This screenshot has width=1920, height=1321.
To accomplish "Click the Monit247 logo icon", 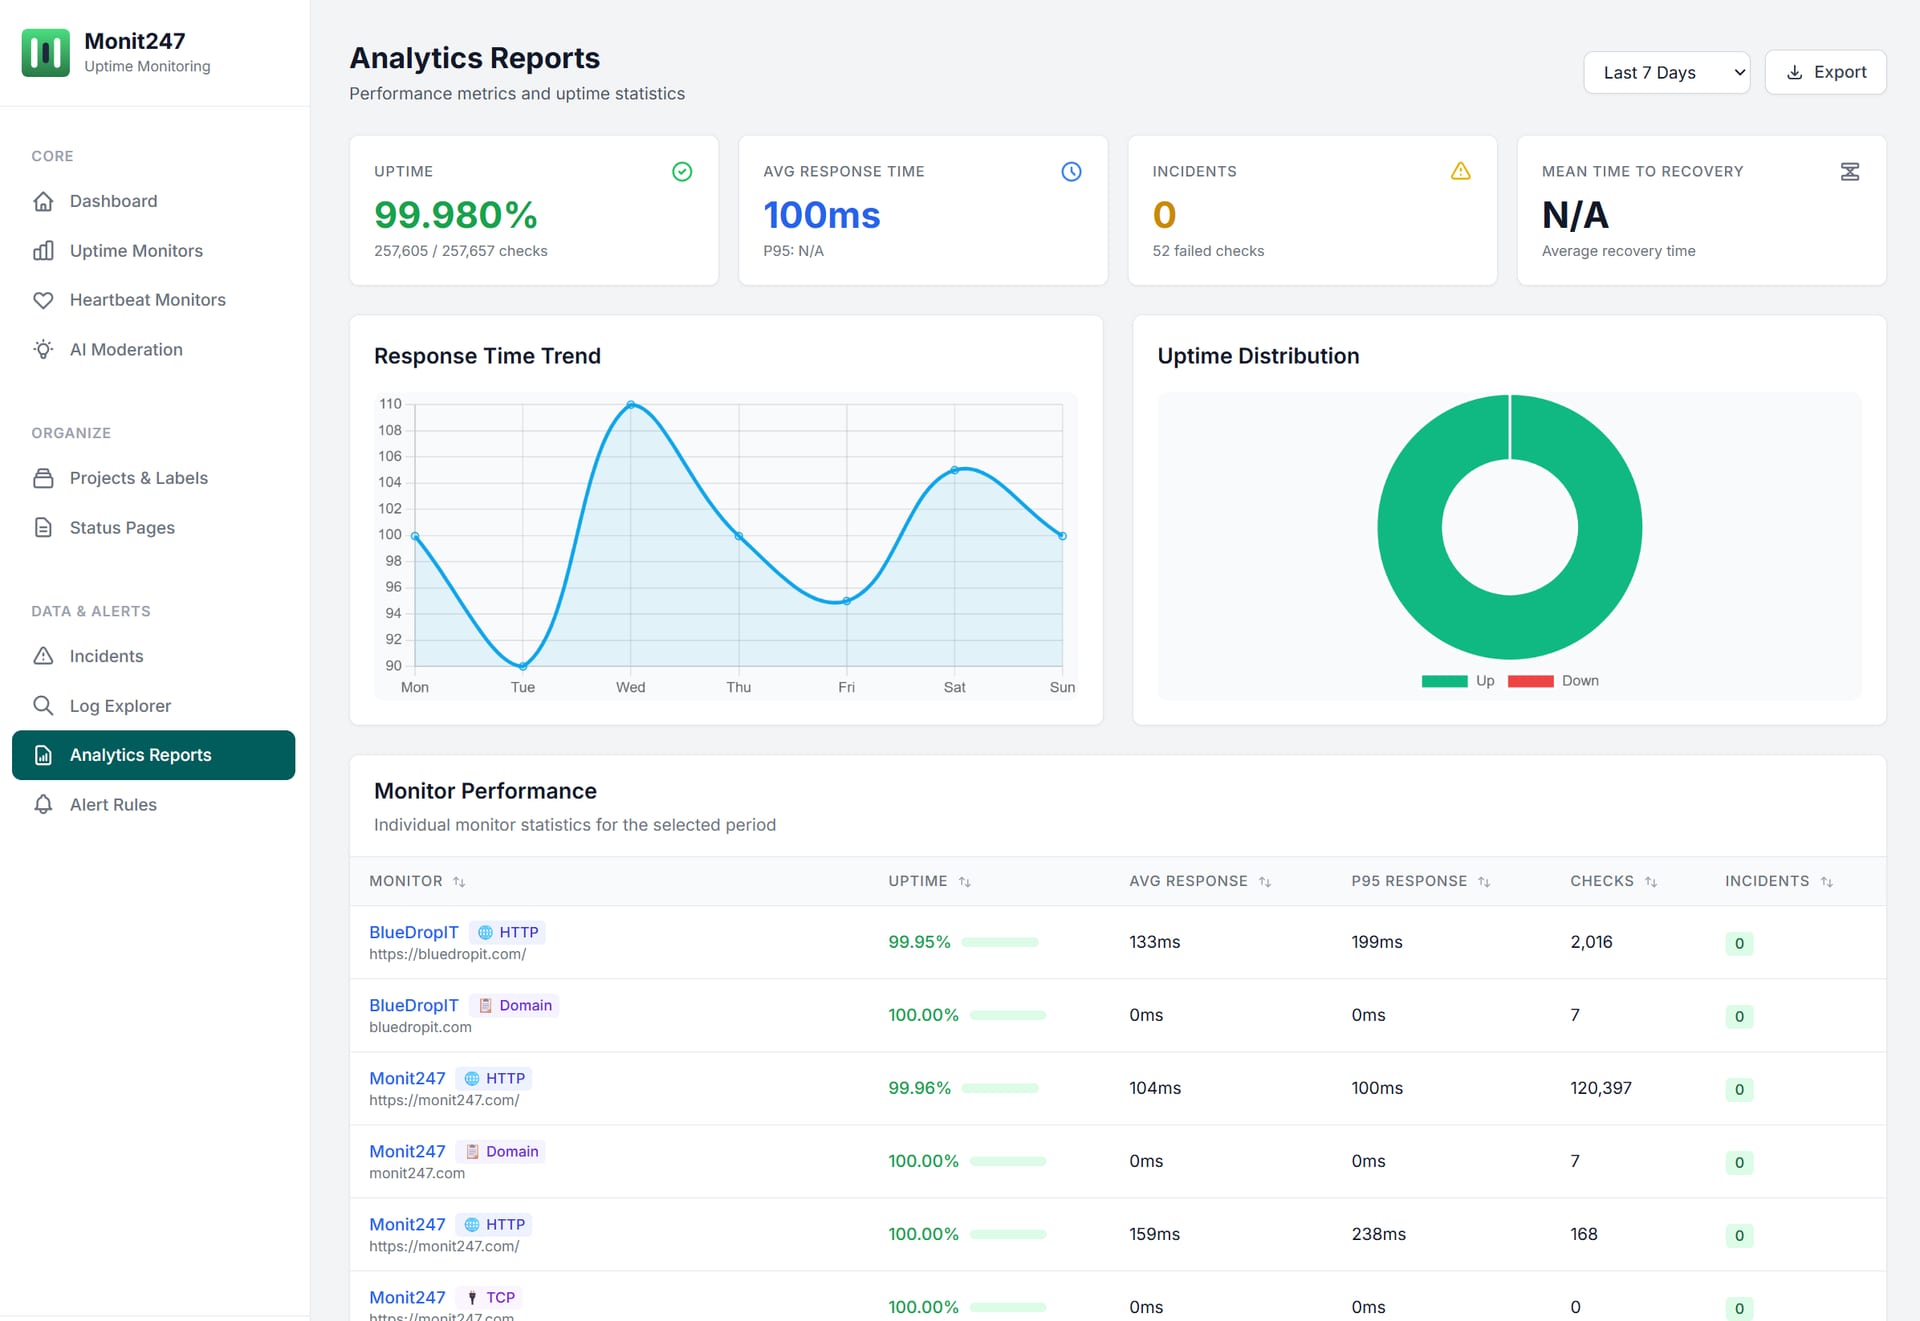I will tap(46, 53).
